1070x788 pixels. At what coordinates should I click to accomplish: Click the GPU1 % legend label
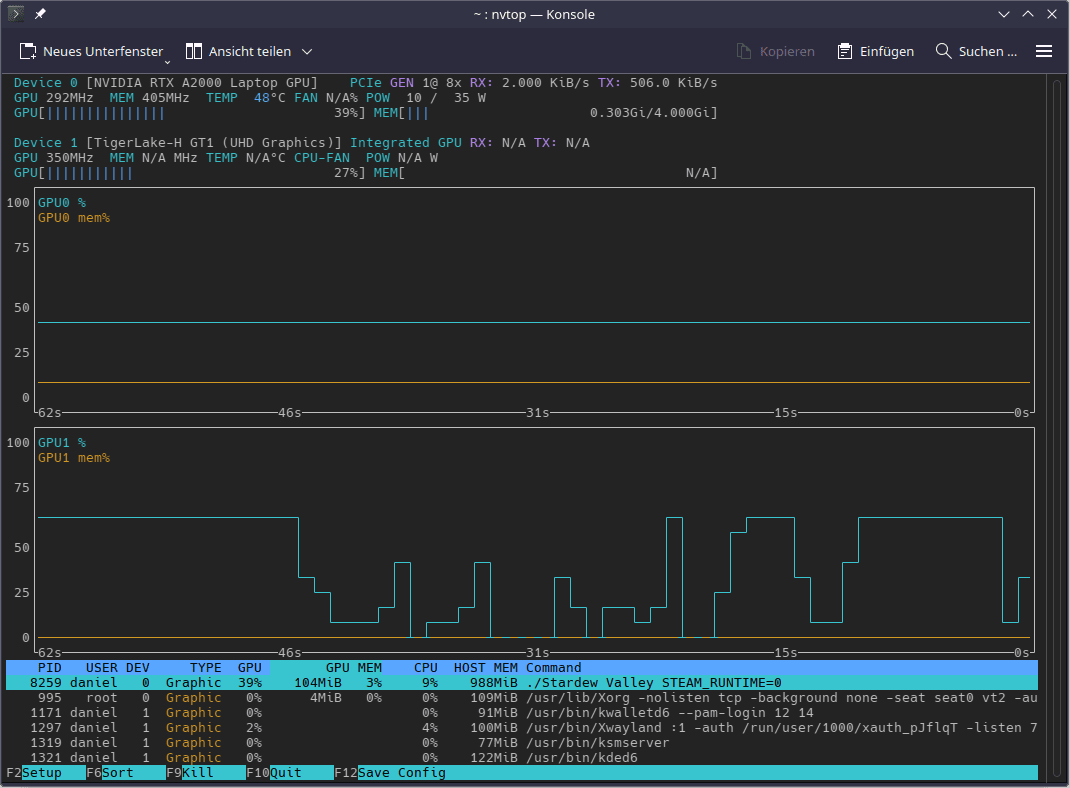tap(62, 443)
